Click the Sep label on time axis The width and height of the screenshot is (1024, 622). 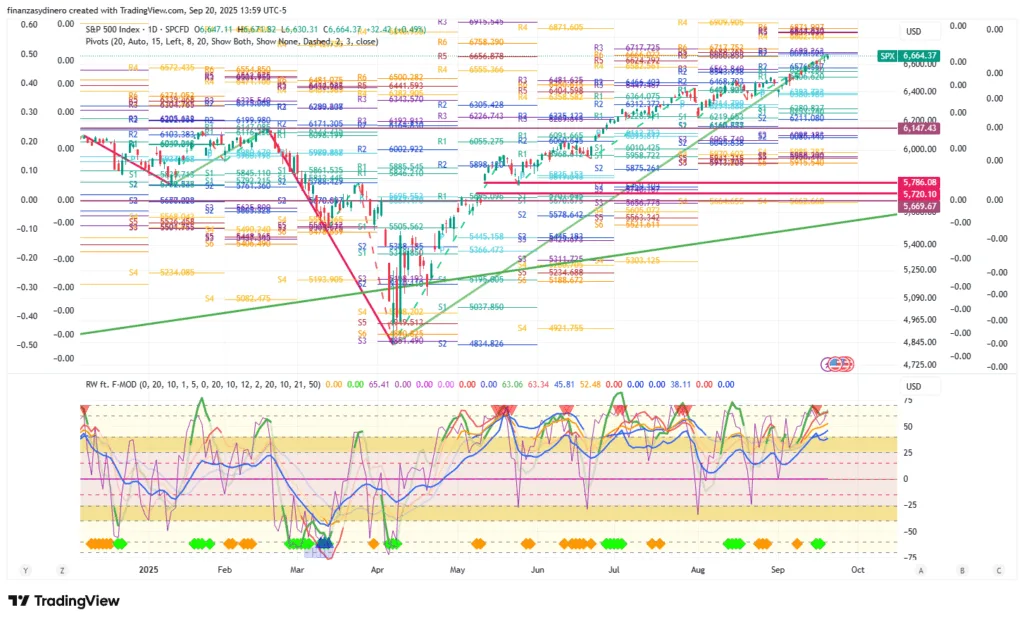tap(778, 570)
